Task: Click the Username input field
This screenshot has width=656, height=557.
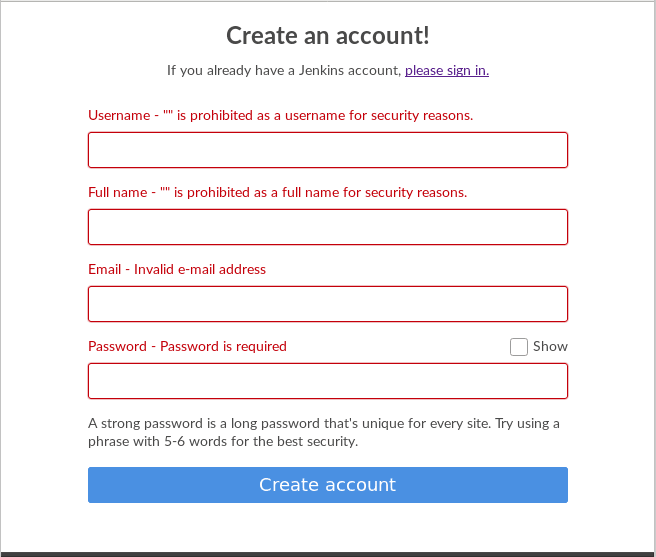Action: 328,150
